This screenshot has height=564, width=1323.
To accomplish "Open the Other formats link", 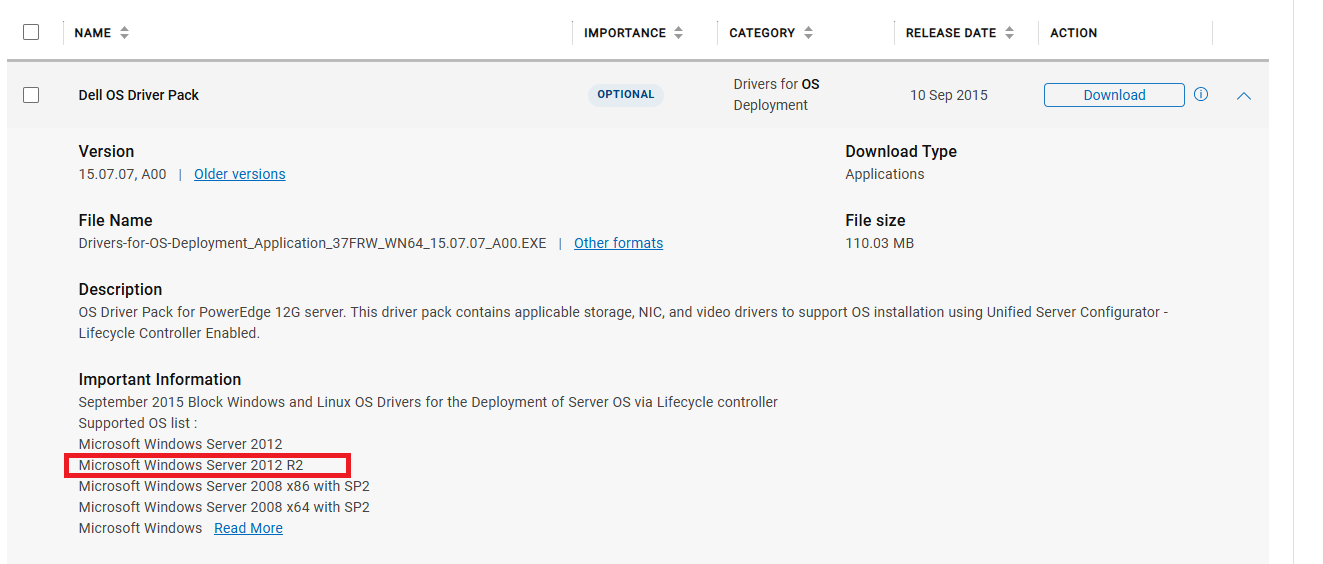I will point(618,243).
